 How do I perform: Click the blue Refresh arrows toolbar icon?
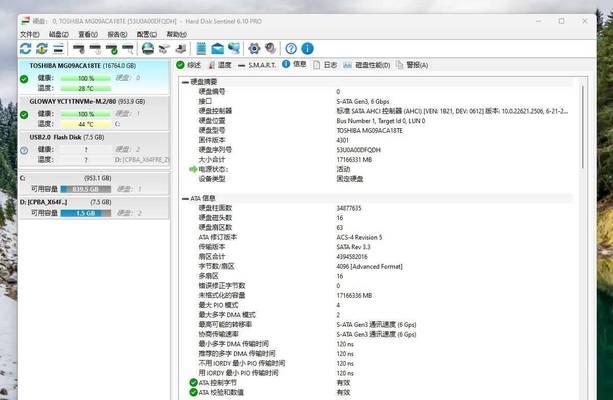coord(25,48)
